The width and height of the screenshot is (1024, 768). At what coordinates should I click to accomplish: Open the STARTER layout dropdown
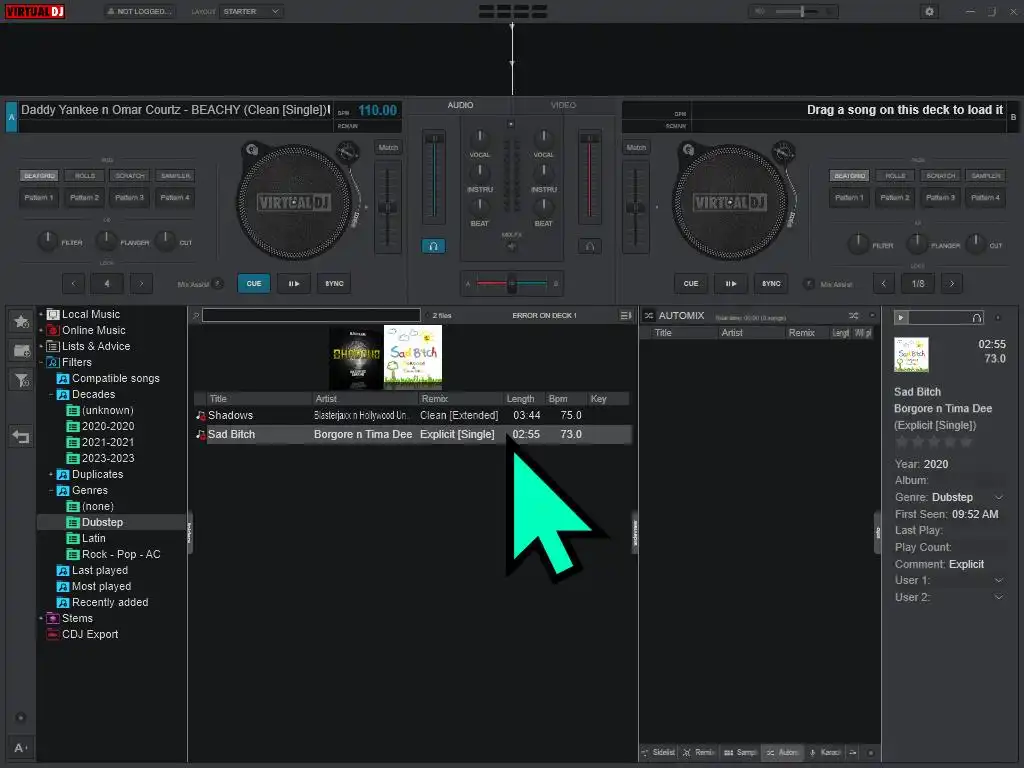251,12
